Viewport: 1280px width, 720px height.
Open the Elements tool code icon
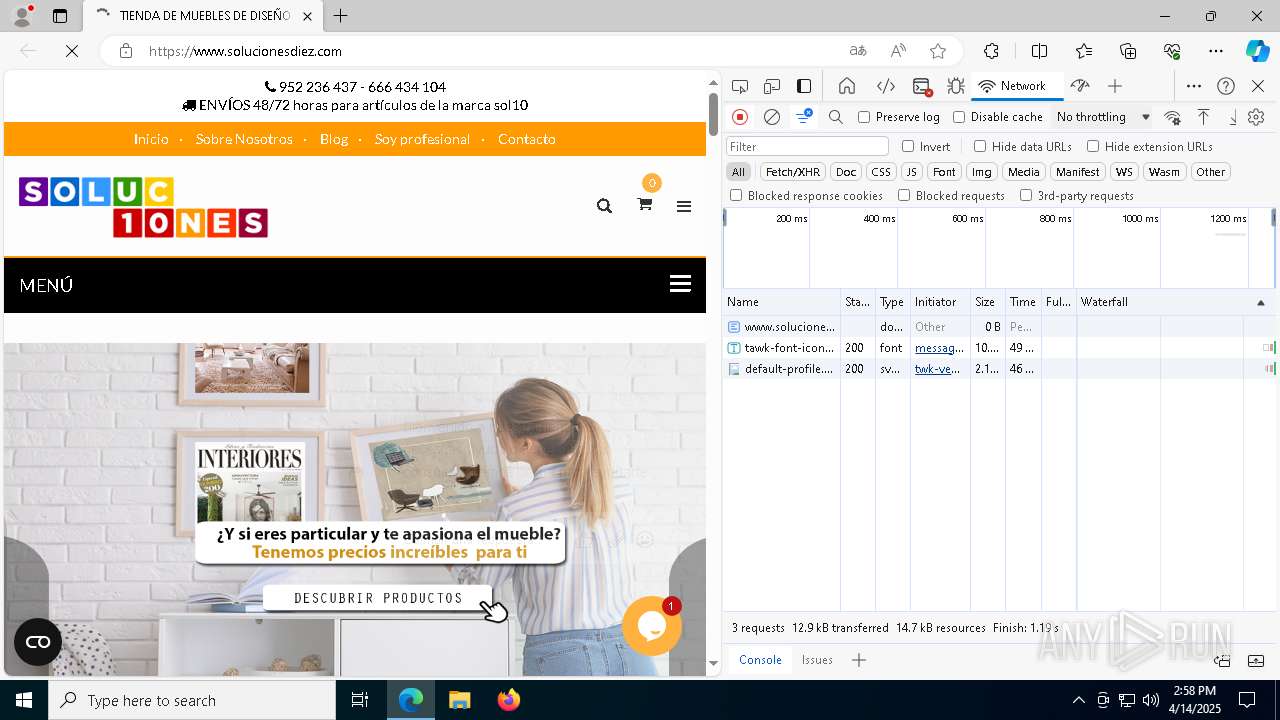pyautogui.click(x=885, y=86)
